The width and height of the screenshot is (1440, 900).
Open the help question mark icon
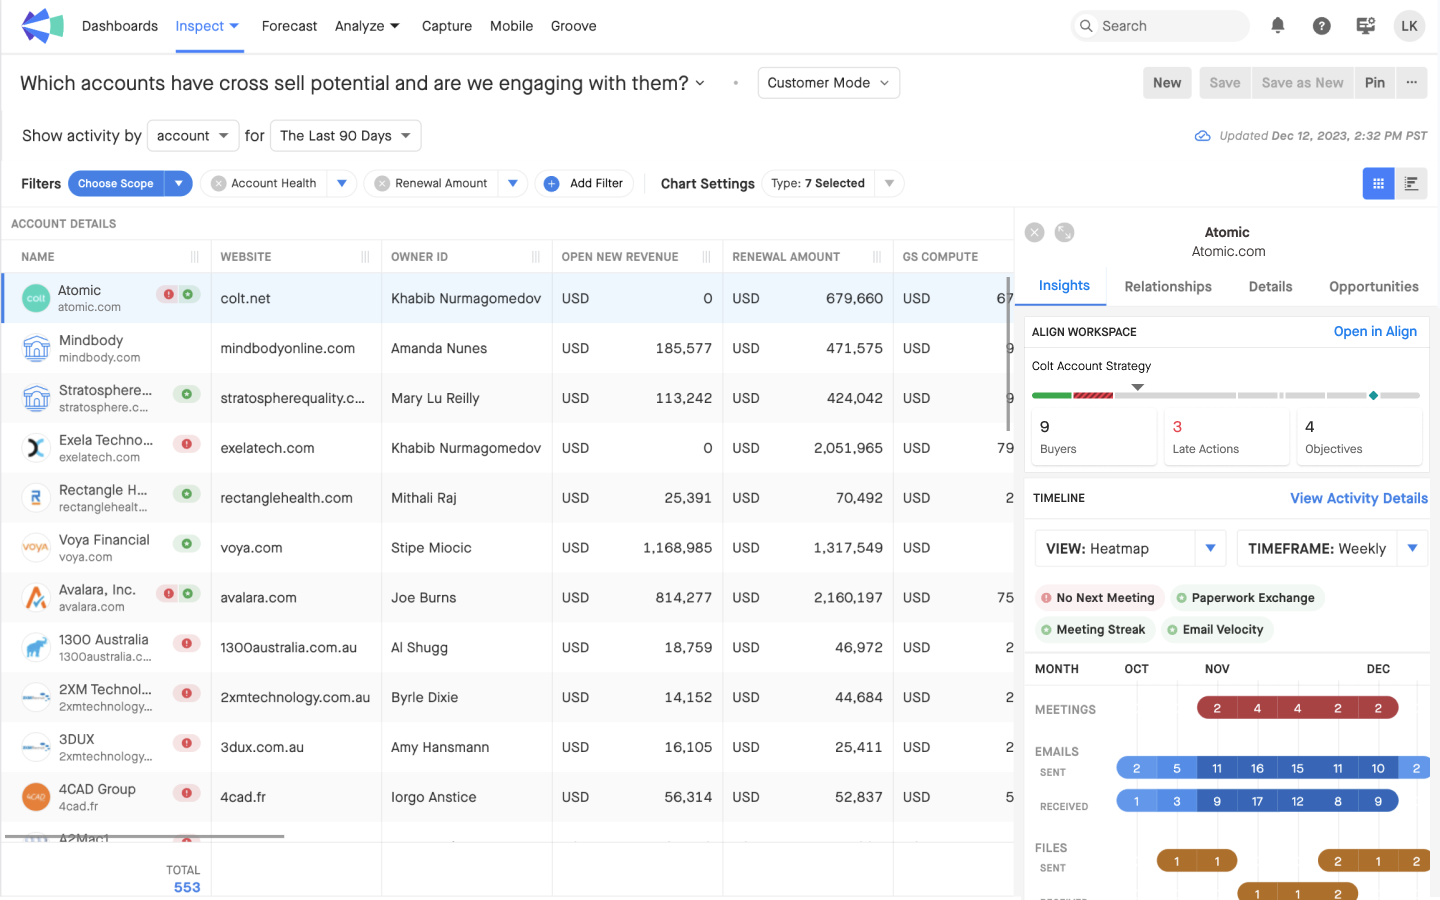1322,26
